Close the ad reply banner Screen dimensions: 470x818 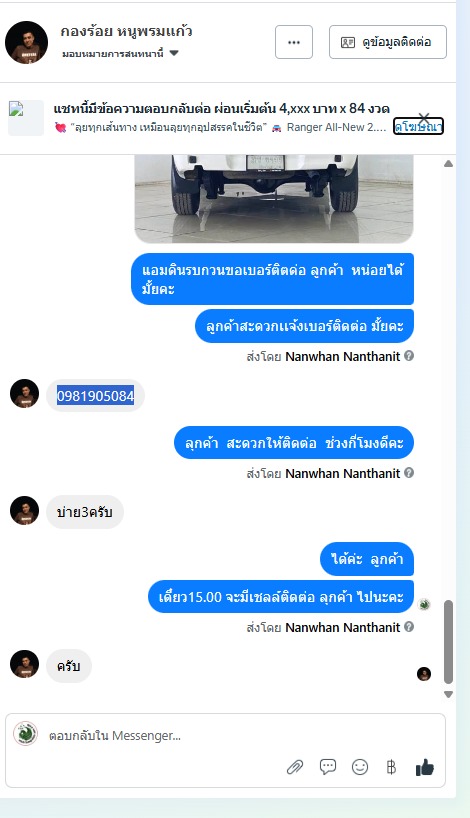pos(424,118)
